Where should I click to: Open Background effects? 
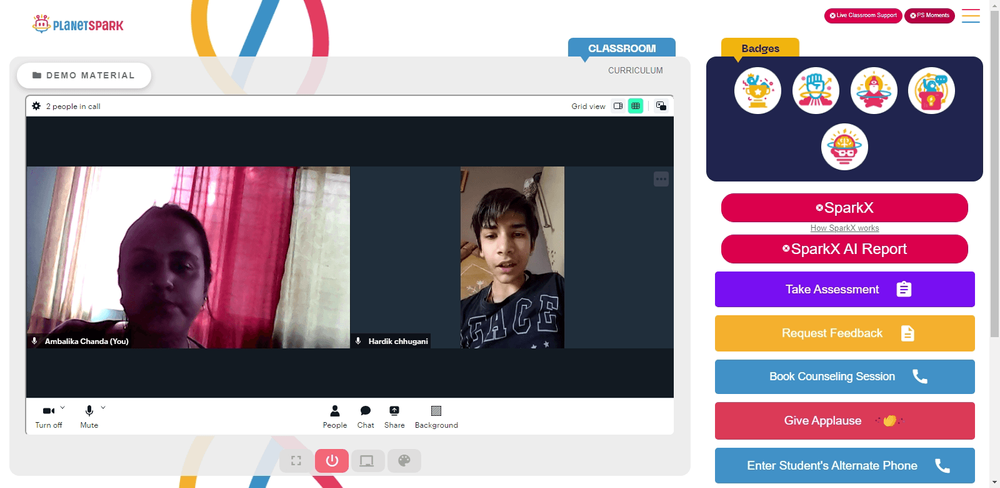click(x=436, y=417)
